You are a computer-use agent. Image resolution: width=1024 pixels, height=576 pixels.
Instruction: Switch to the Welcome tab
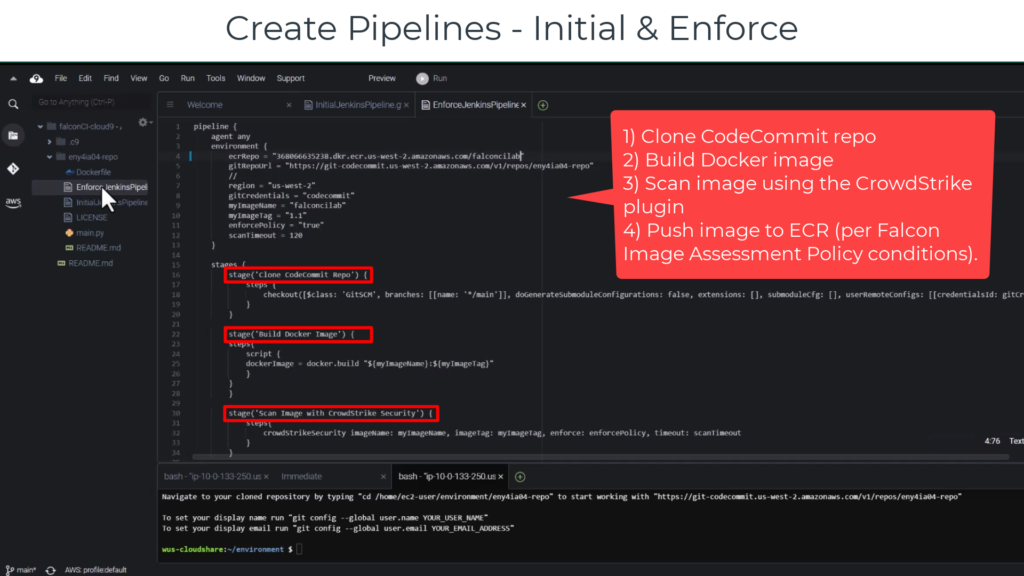(205, 105)
